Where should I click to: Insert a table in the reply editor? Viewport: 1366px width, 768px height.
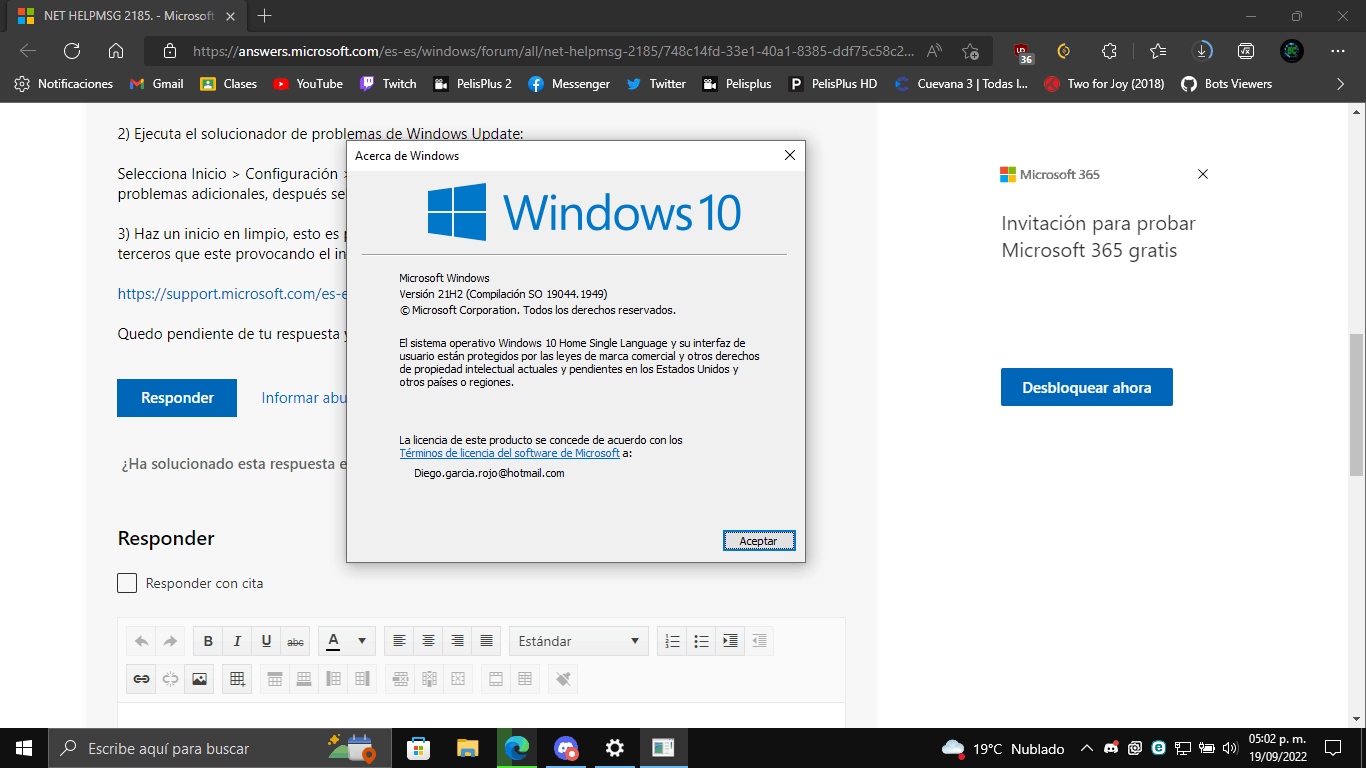(x=237, y=679)
